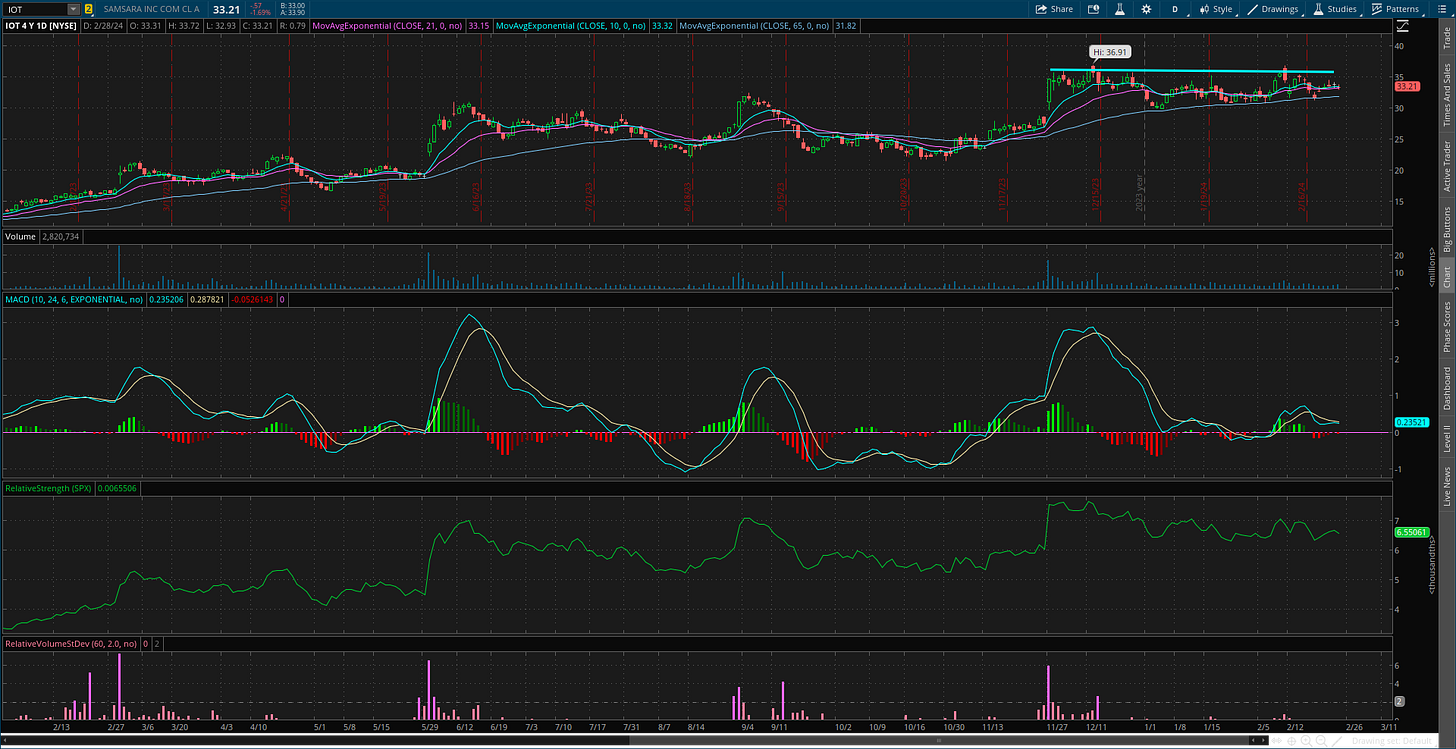Switch to Active Trader side tab
1456x749 pixels.
[1447, 166]
